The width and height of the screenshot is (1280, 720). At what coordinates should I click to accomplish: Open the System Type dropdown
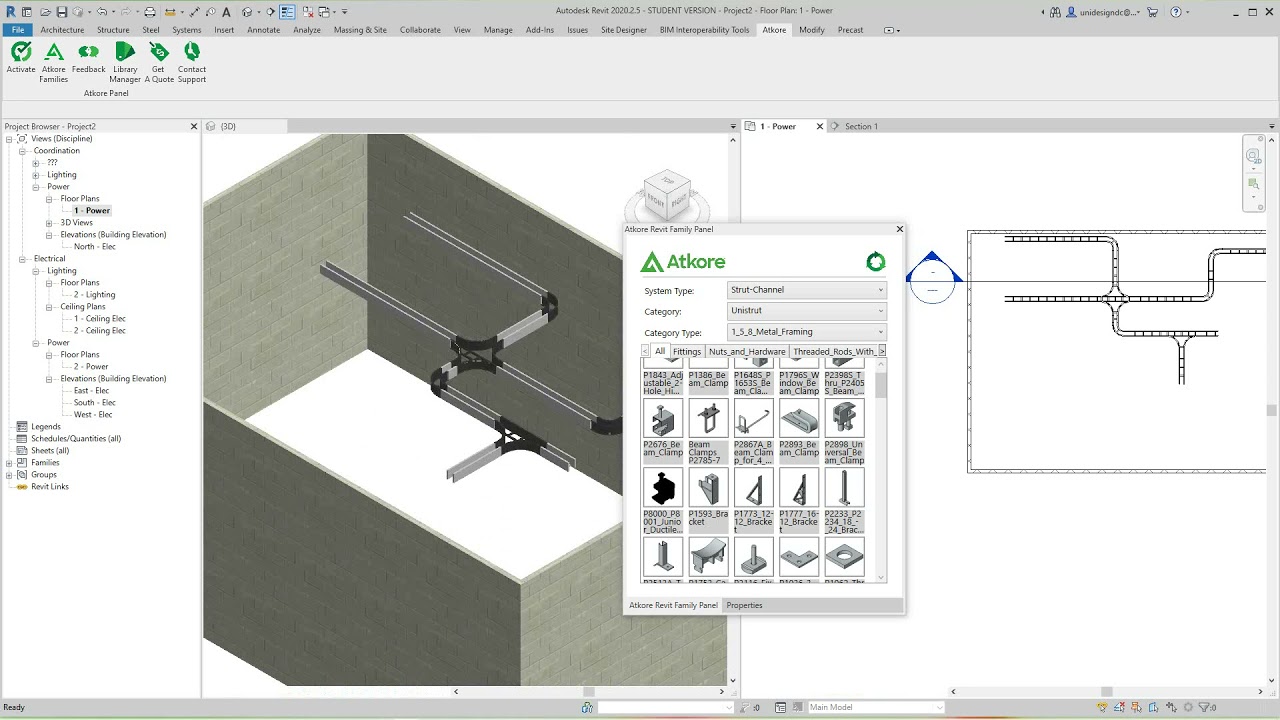(x=807, y=290)
